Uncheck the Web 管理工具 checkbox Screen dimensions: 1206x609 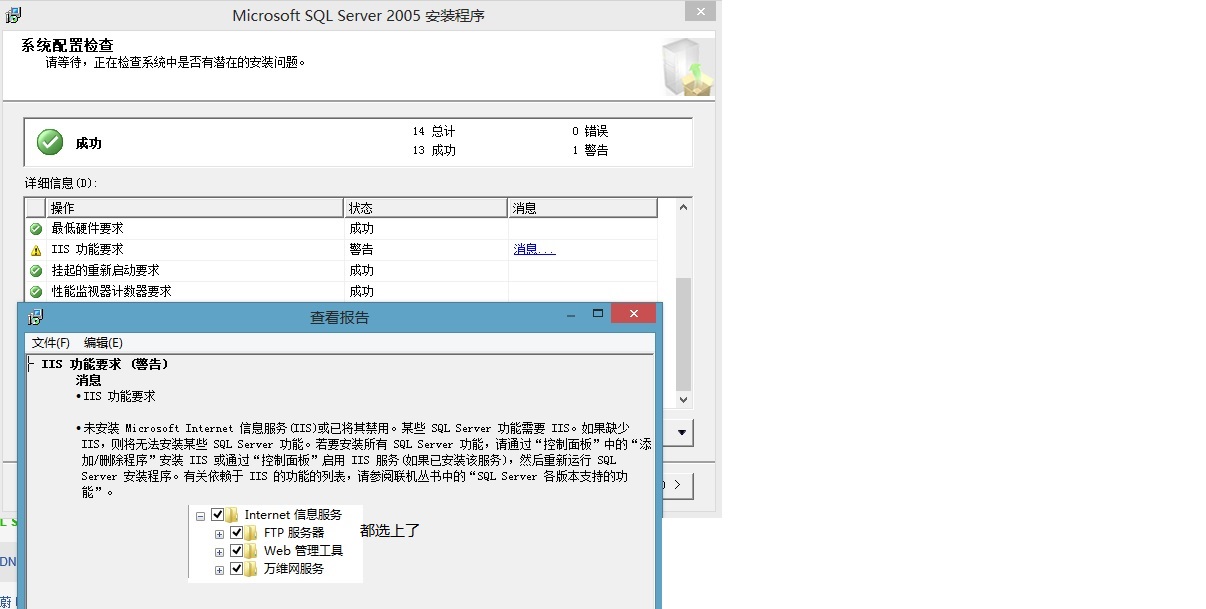pos(238,551)
